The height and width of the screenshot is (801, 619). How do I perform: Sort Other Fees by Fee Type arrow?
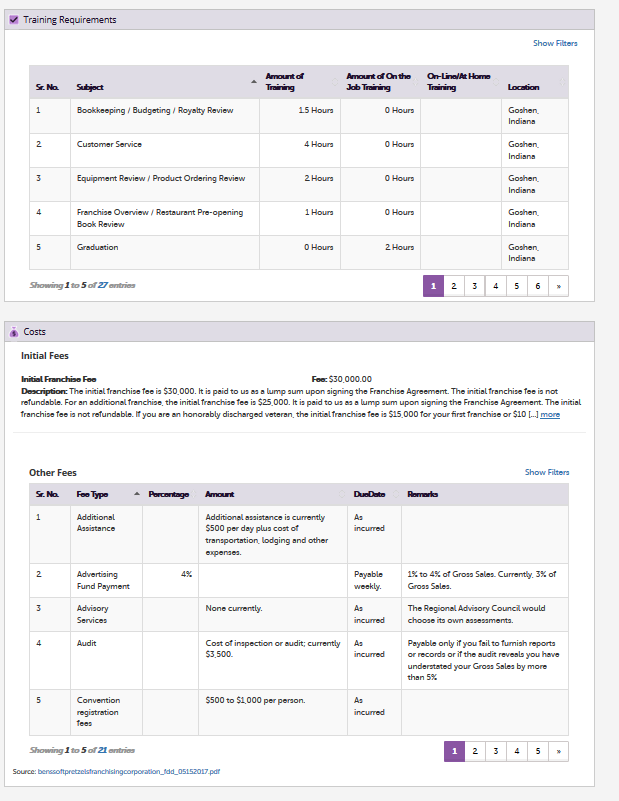point(137,494)
